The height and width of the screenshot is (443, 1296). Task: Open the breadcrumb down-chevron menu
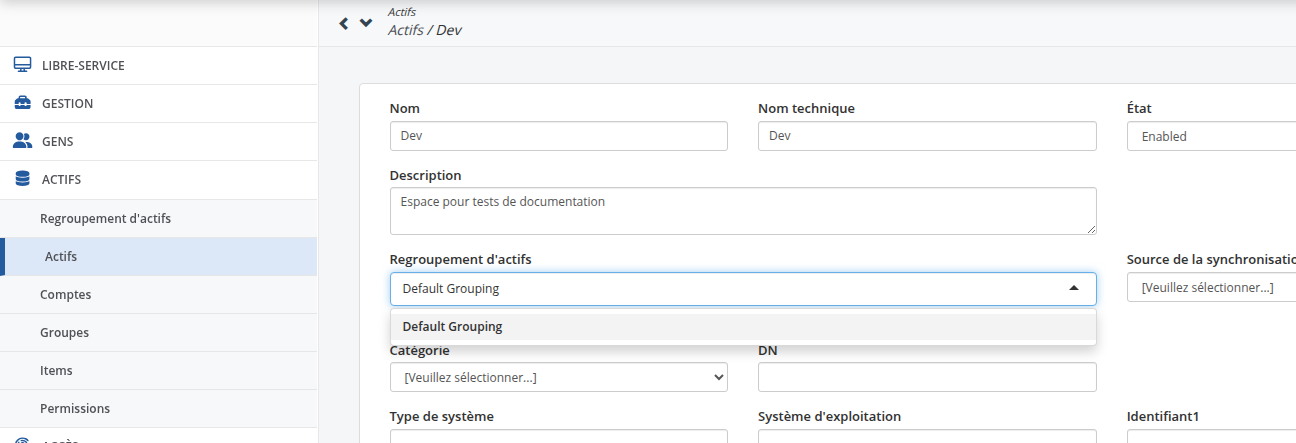366,22
